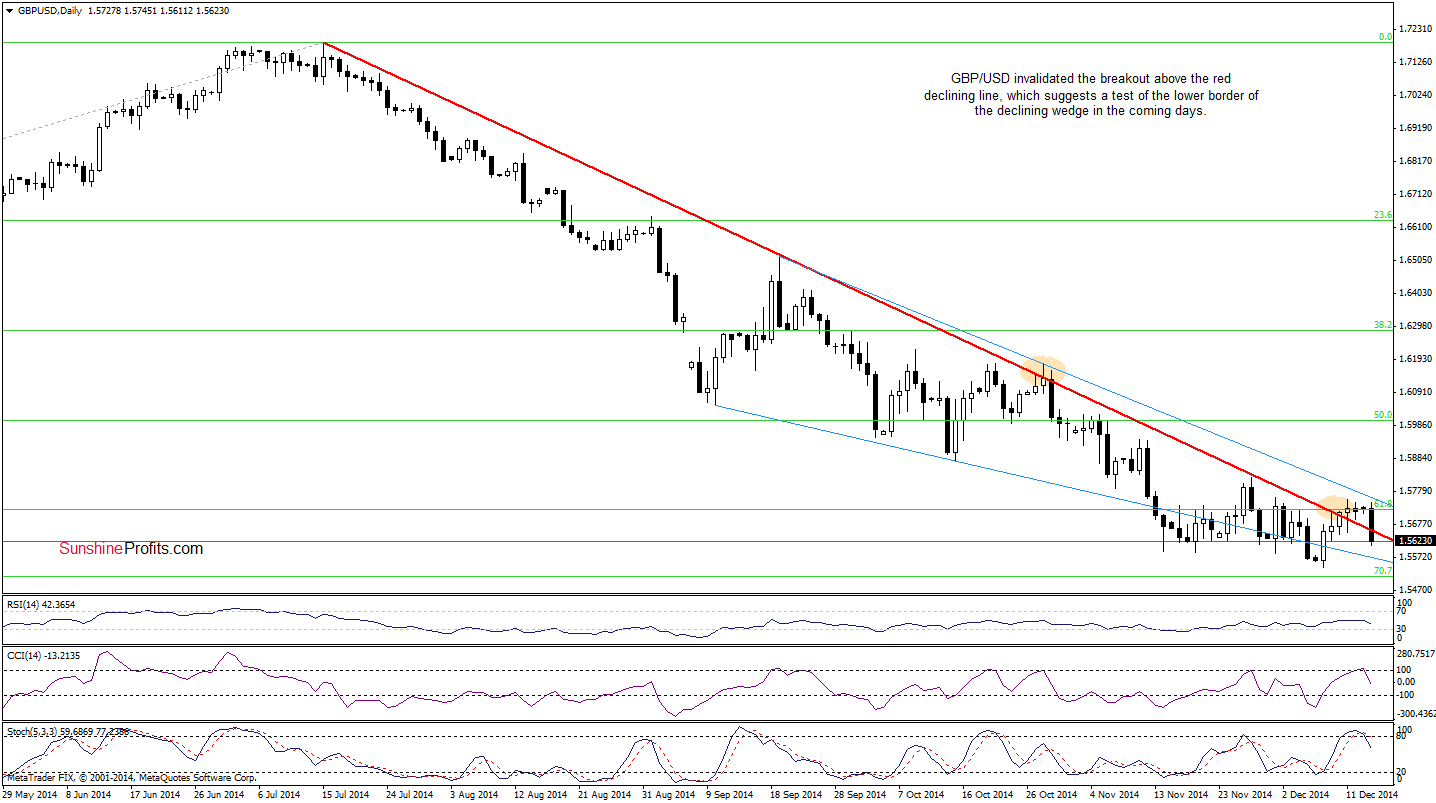This screenshot has width=1436, height=803.
Task: Click price axis value 1.69190
Action: (1415, 128)
